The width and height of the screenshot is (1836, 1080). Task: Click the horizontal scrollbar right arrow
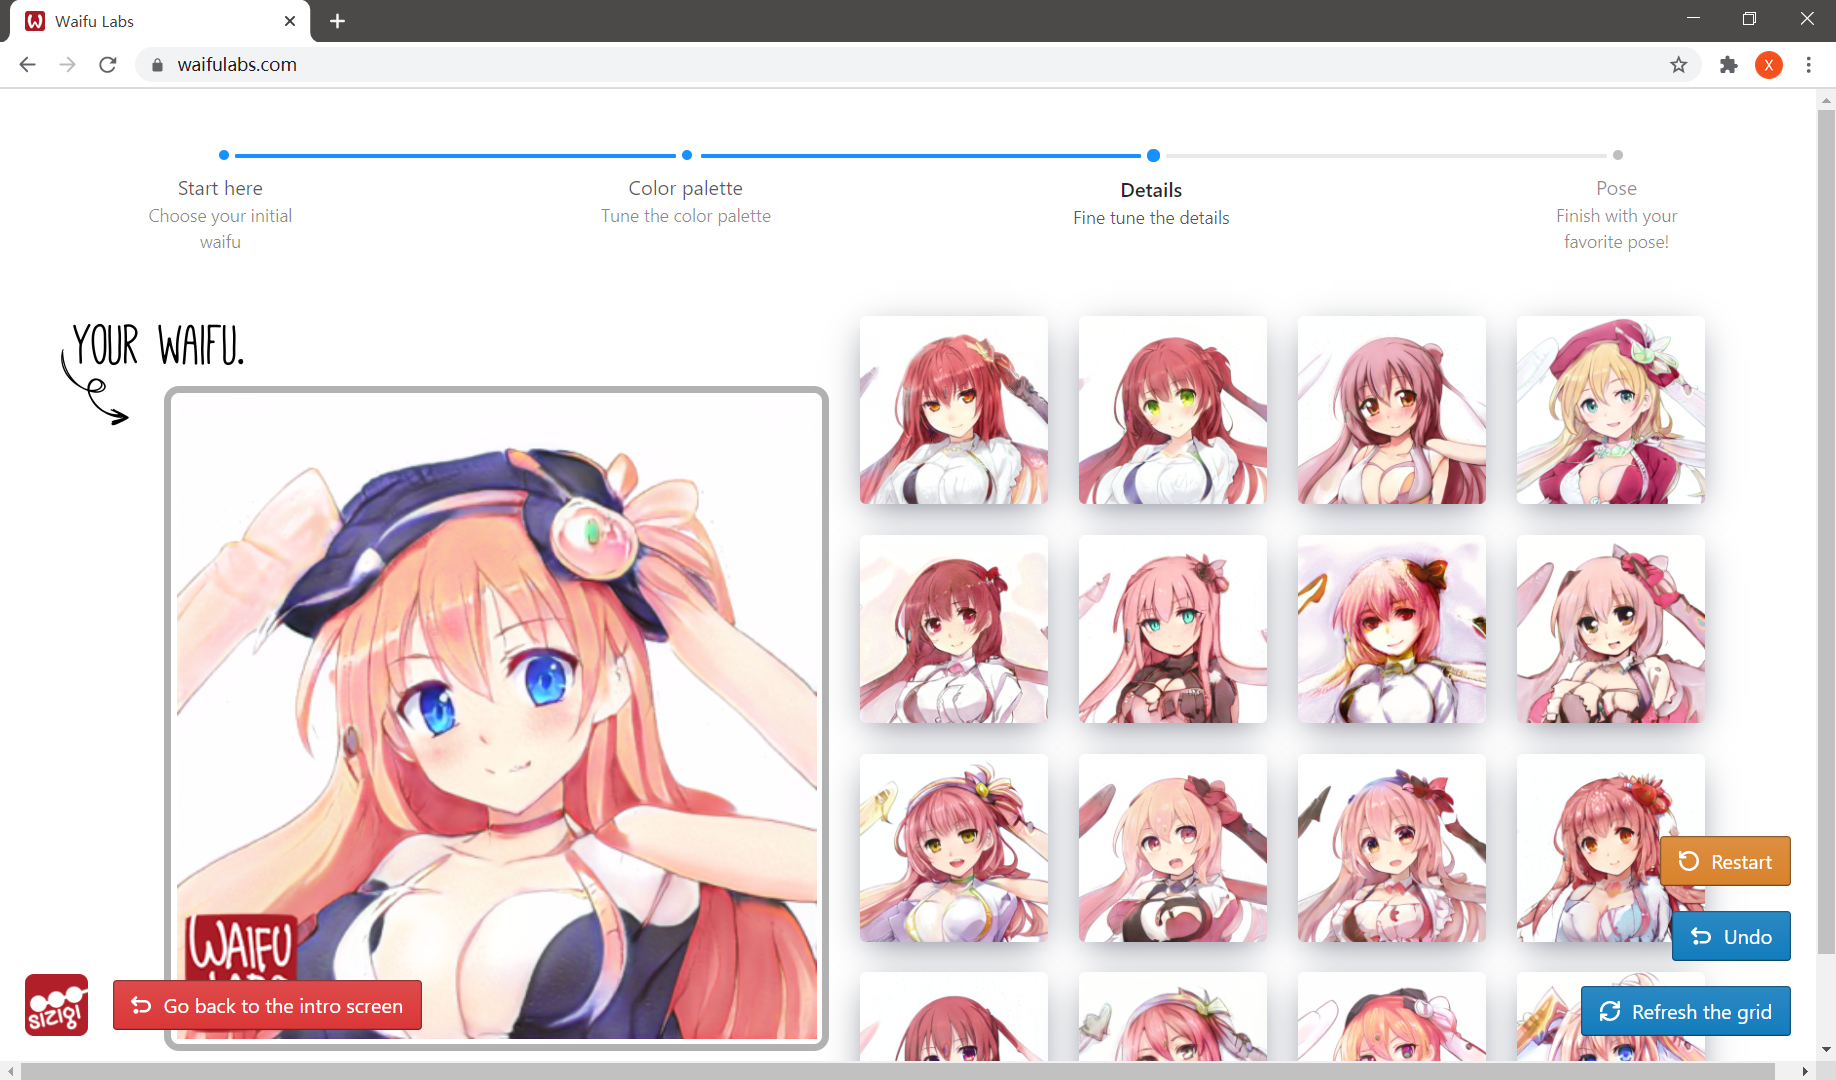pos(1805,1071)
